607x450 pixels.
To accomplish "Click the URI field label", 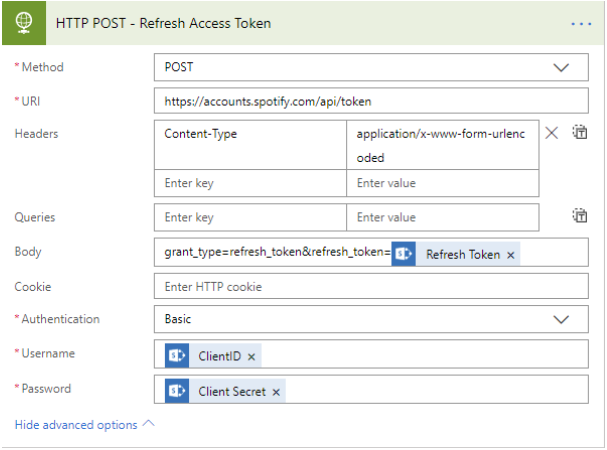I will pos(31,101).
